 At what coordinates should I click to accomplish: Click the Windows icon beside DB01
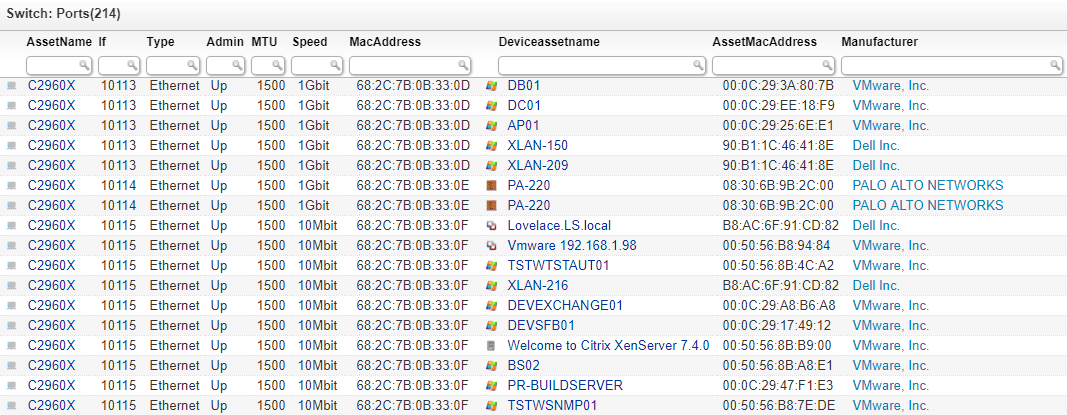[491, 86]
